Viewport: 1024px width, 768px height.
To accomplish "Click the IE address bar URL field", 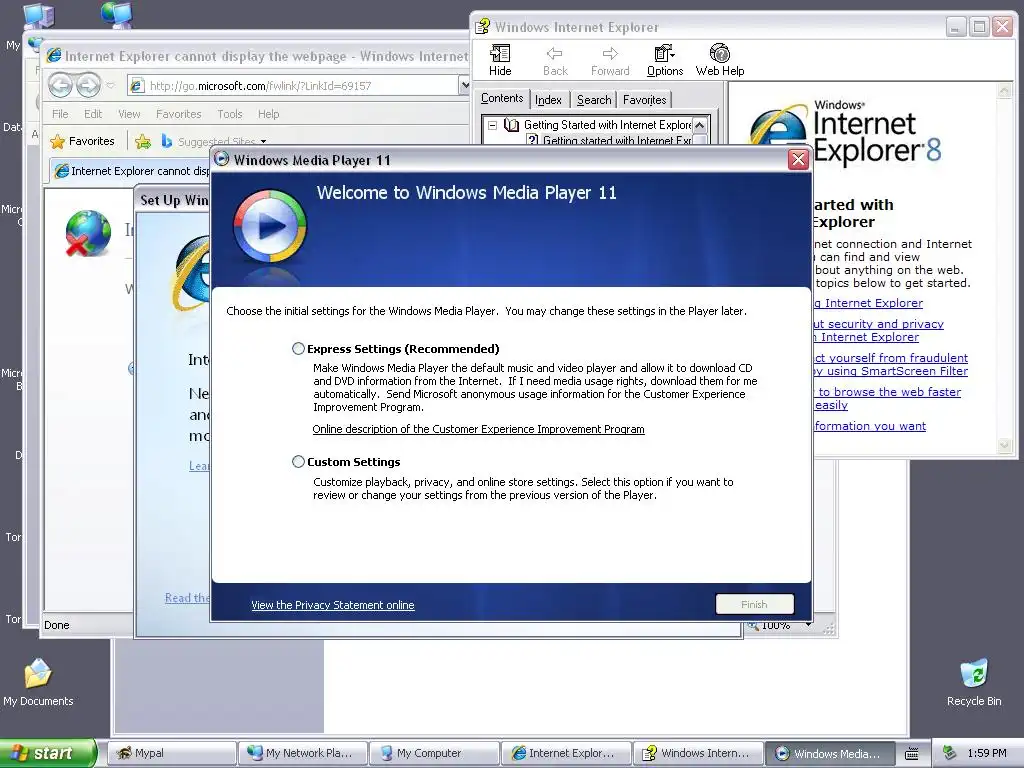I will [x=294, y=86].
